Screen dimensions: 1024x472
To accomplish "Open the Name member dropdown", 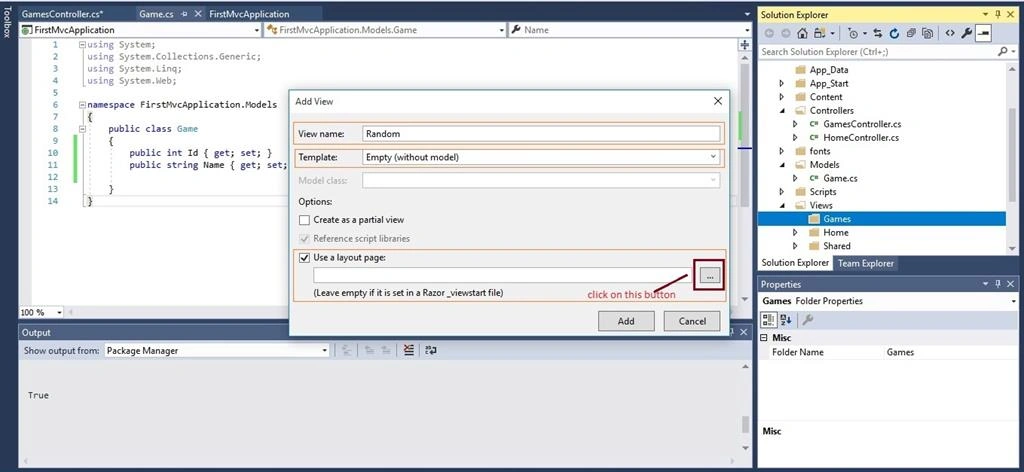I will pos(747,30).
